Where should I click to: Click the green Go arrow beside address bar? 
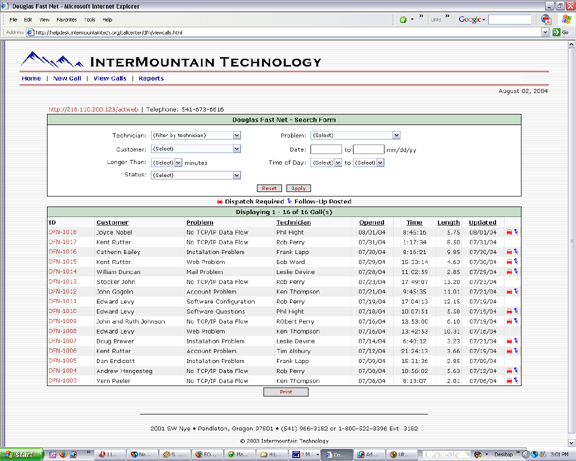pyautogui.click(x=556, y=32)
